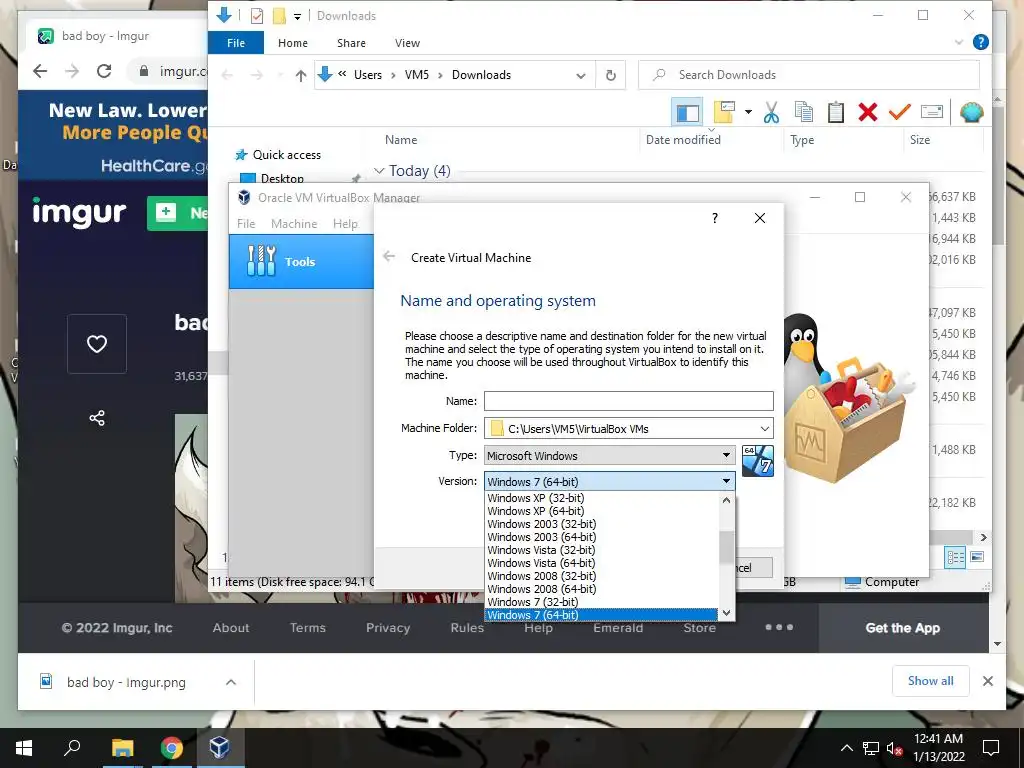Open Machine Folder dropdown
The height and width of the screenshot is (768, 1024).
(764, 428)
